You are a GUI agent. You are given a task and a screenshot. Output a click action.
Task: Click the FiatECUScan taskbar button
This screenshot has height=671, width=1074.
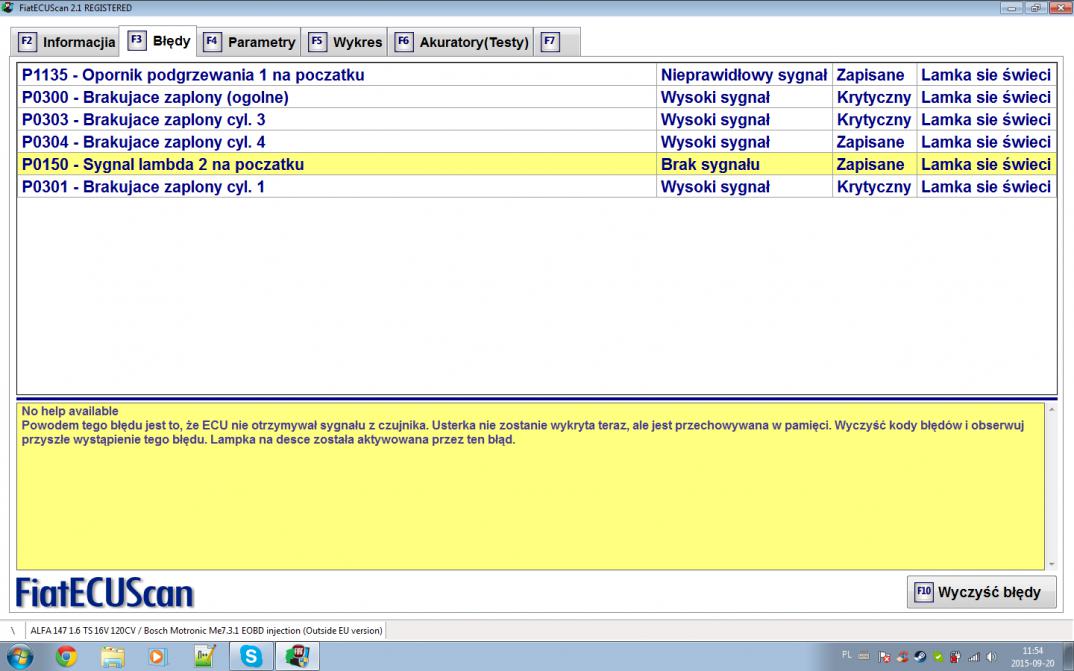(x=297, y=657)
